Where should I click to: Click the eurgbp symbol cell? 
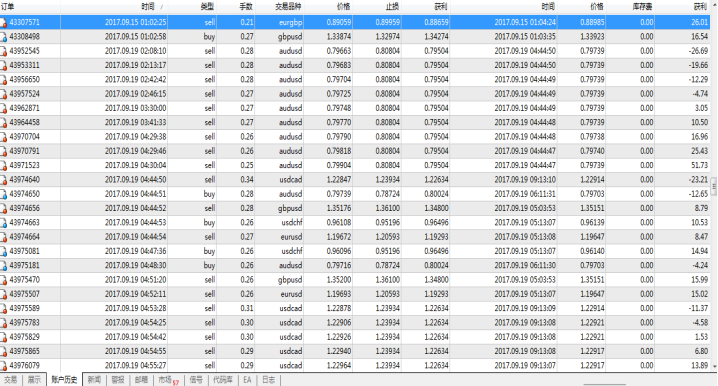pos(290,22)
